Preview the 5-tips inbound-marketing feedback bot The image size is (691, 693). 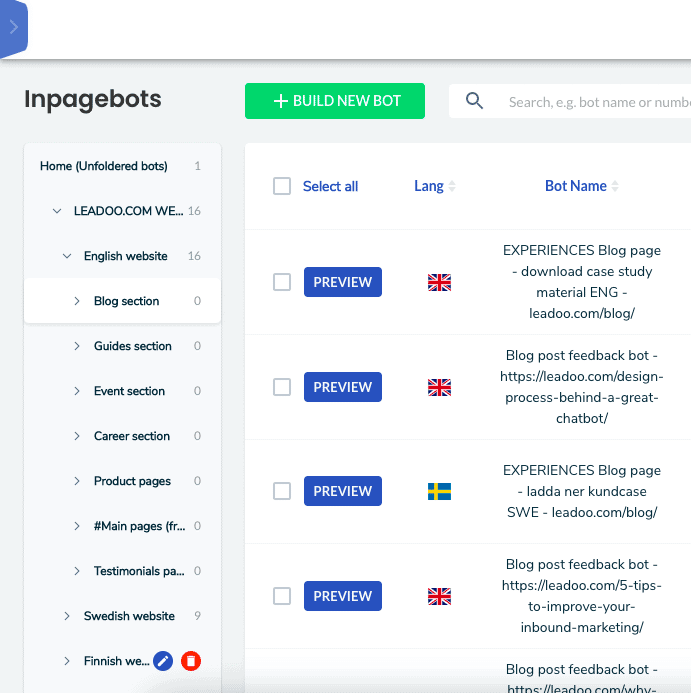pos(343,596)
